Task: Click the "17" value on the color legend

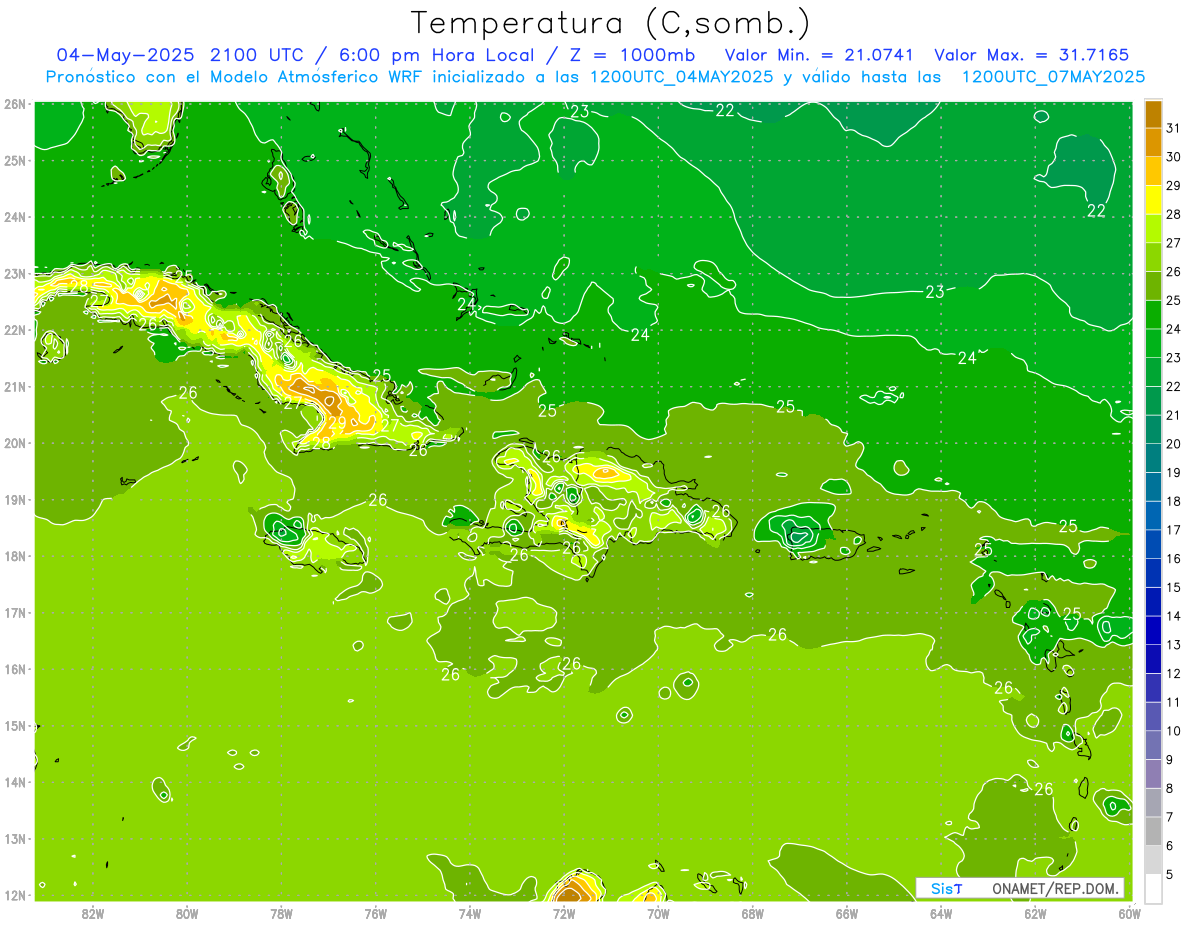Action: (1174, 530)
